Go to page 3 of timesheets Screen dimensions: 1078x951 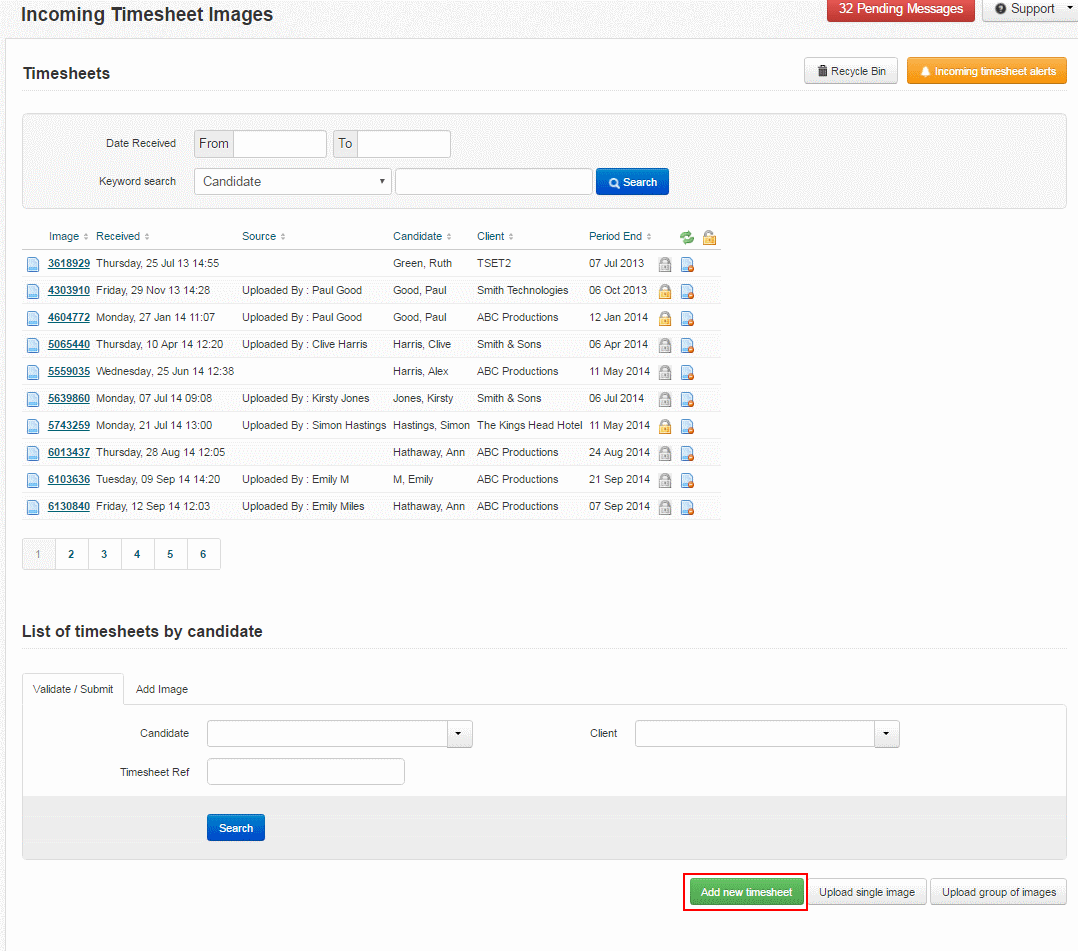click(104, 554)
